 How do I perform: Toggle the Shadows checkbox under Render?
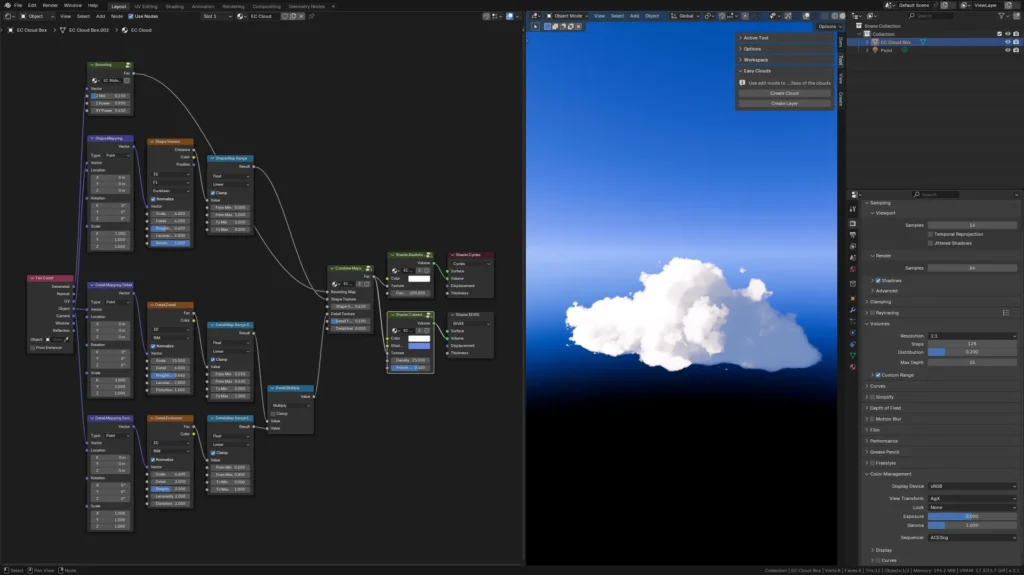(878, 280)
